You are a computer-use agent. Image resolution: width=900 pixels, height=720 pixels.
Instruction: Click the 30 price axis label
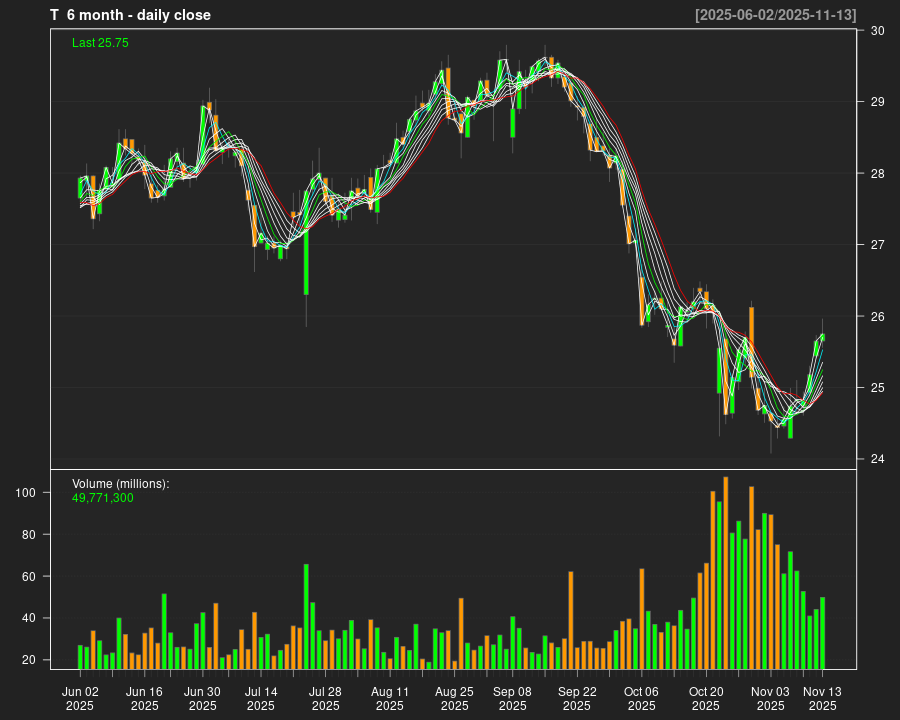coord(877,31)
